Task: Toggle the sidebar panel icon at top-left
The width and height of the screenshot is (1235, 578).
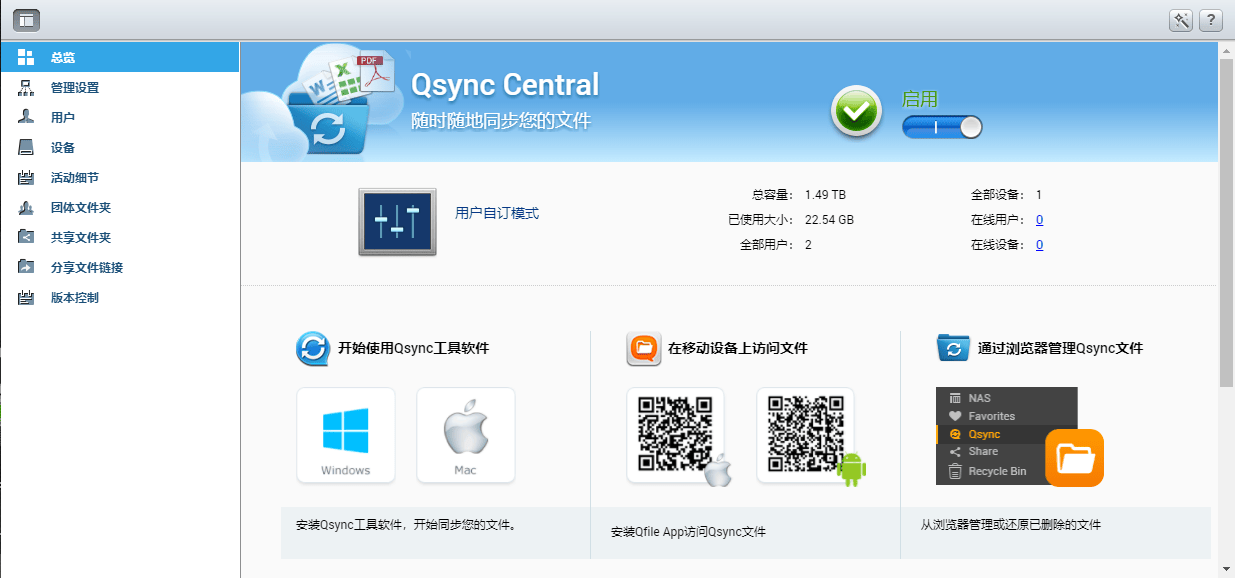Action: tap(26, 19)
